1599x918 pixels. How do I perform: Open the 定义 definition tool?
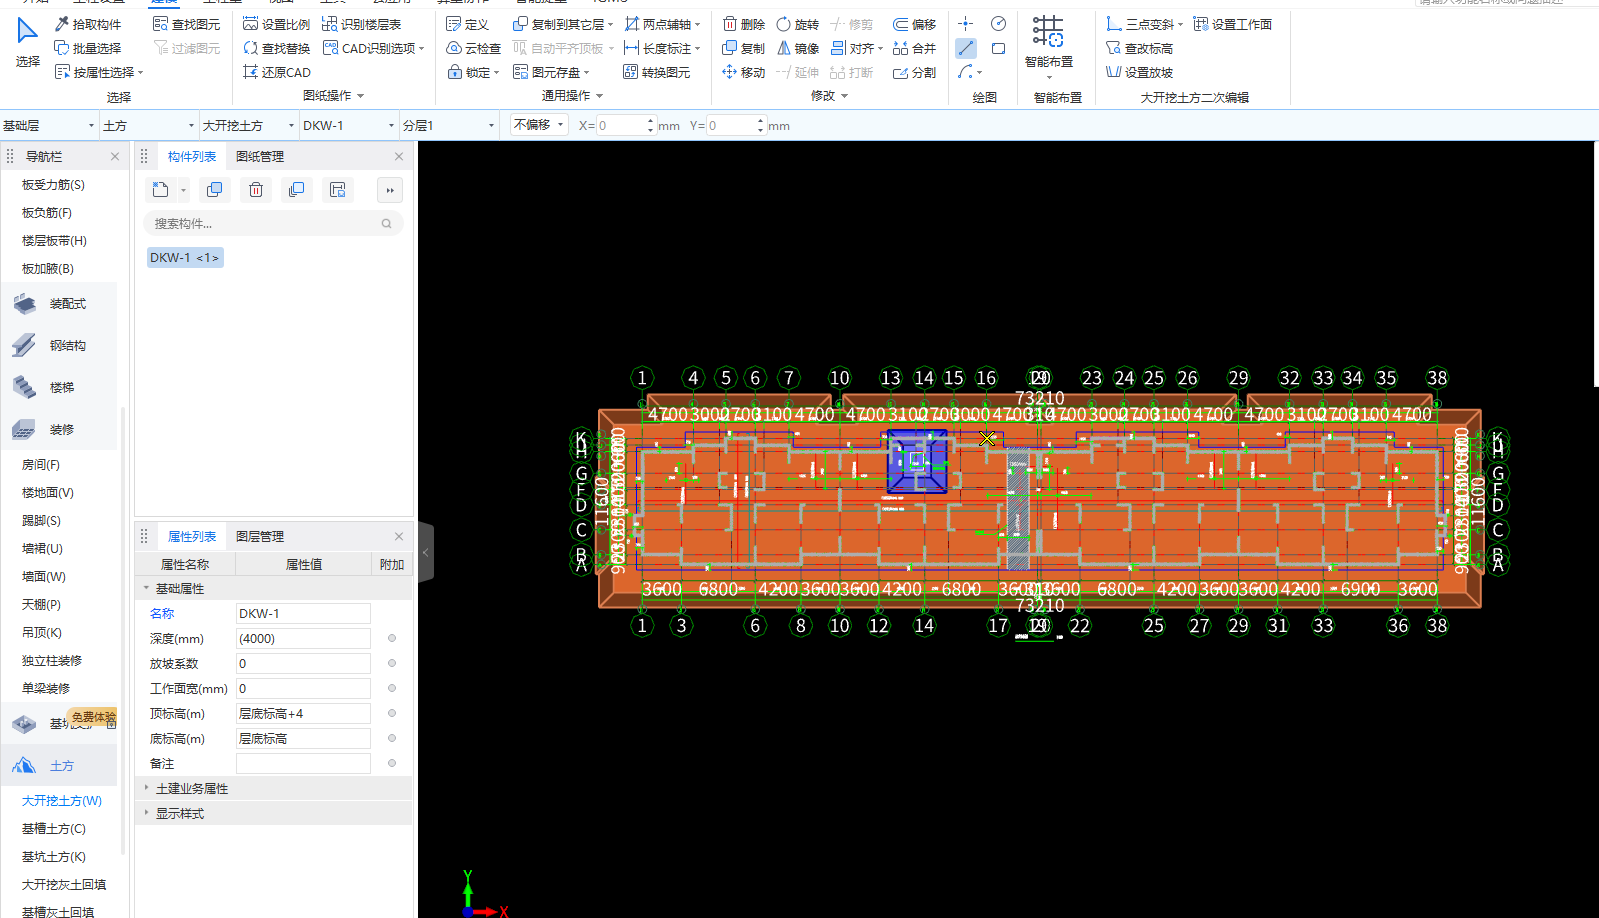pos(467,24)
